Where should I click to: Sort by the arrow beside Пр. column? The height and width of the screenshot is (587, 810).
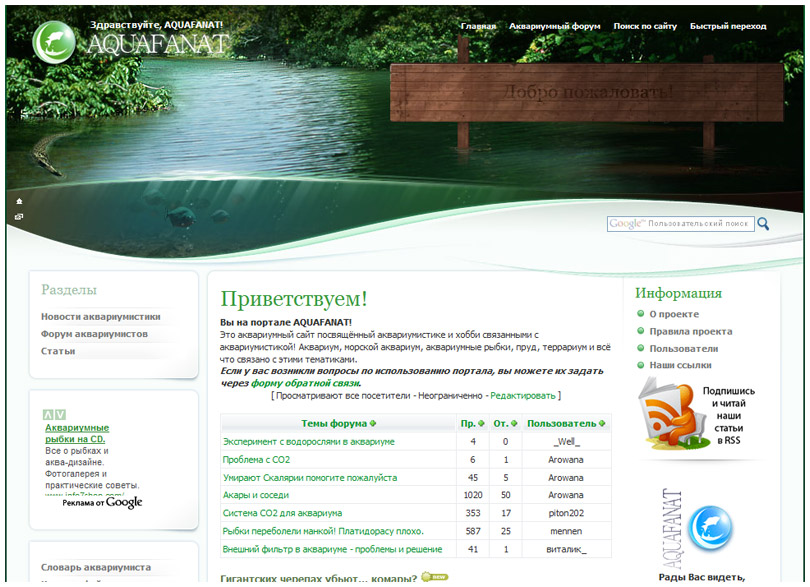click(481, 424)
